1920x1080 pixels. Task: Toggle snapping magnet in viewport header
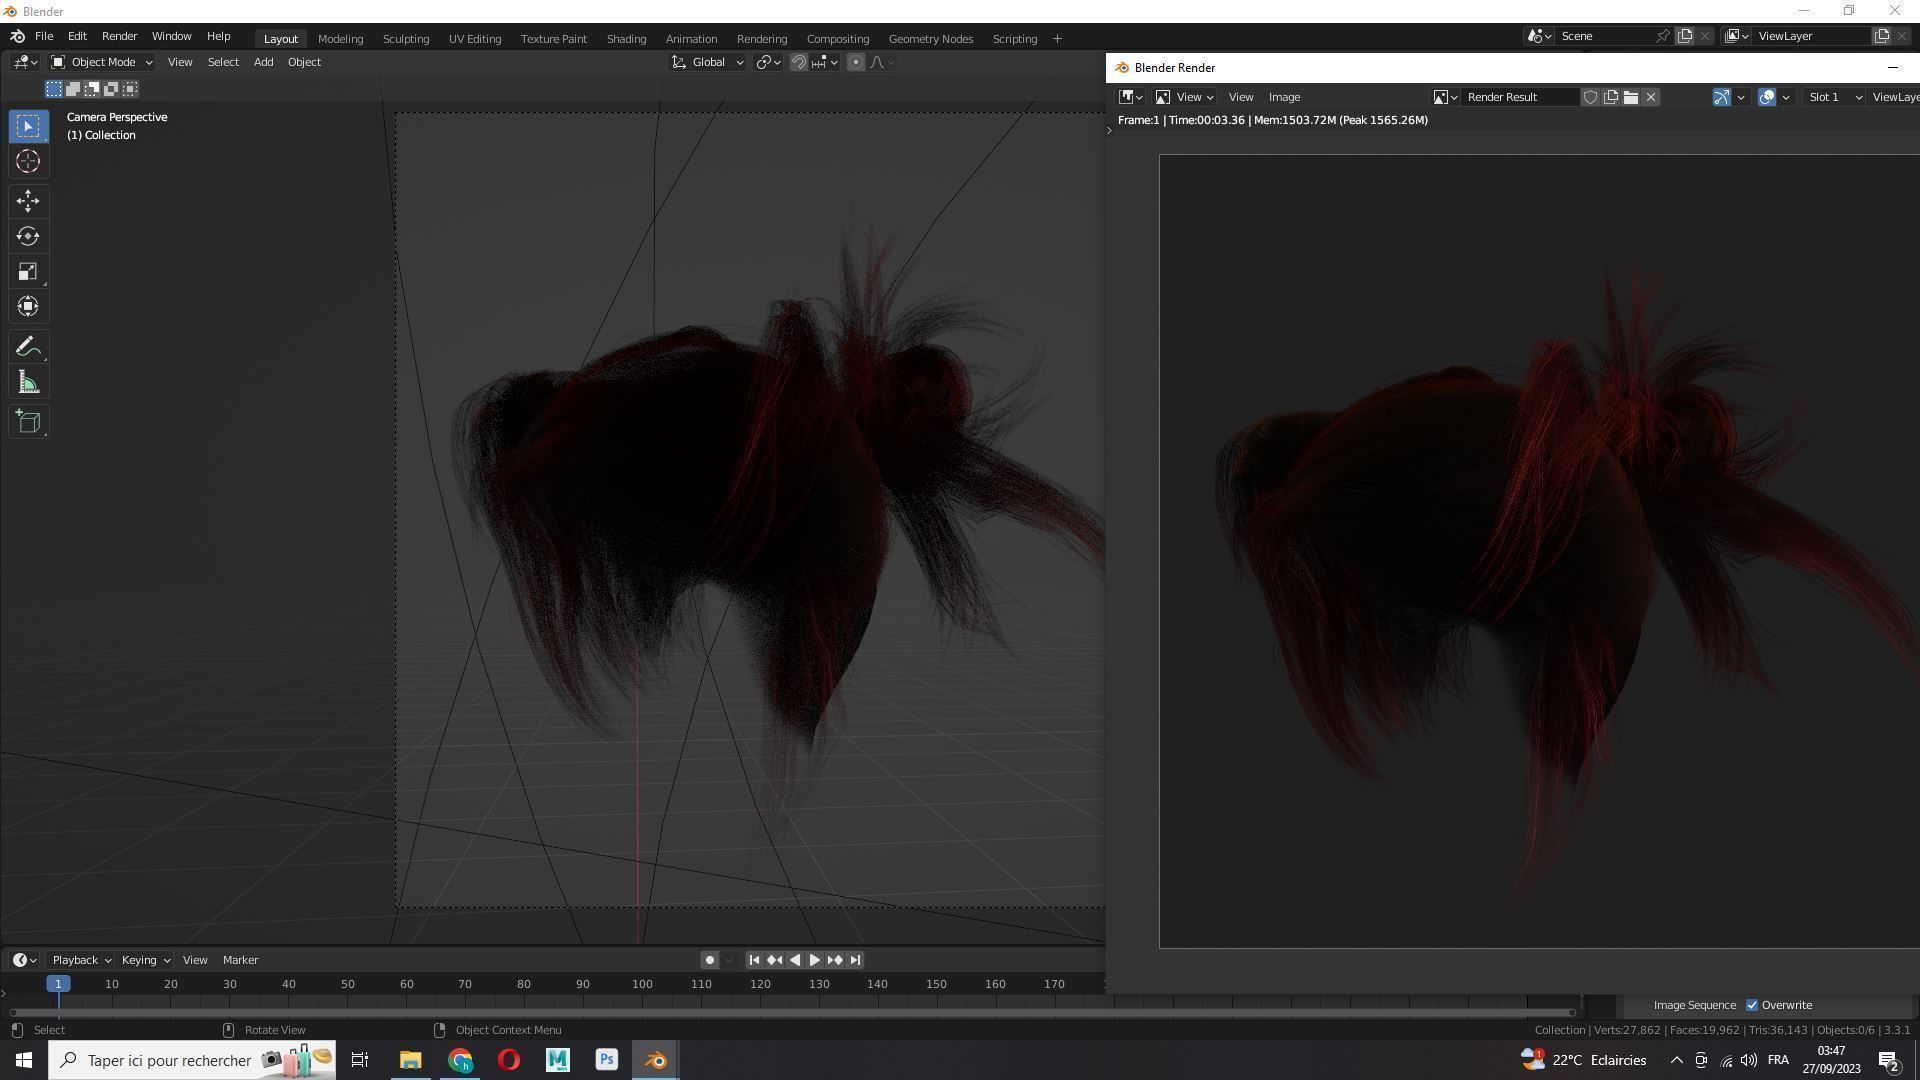click(799, 62)
